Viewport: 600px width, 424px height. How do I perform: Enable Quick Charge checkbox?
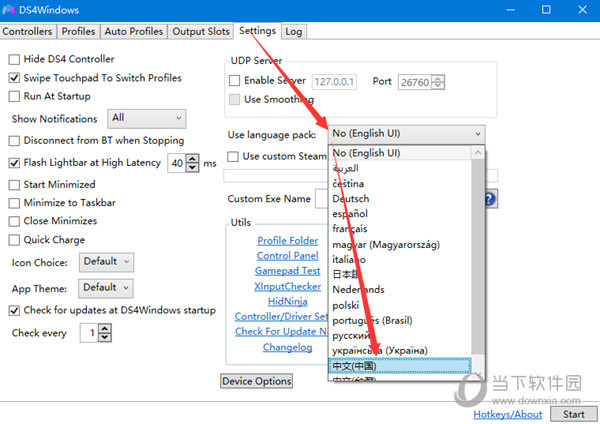(14, 240)
